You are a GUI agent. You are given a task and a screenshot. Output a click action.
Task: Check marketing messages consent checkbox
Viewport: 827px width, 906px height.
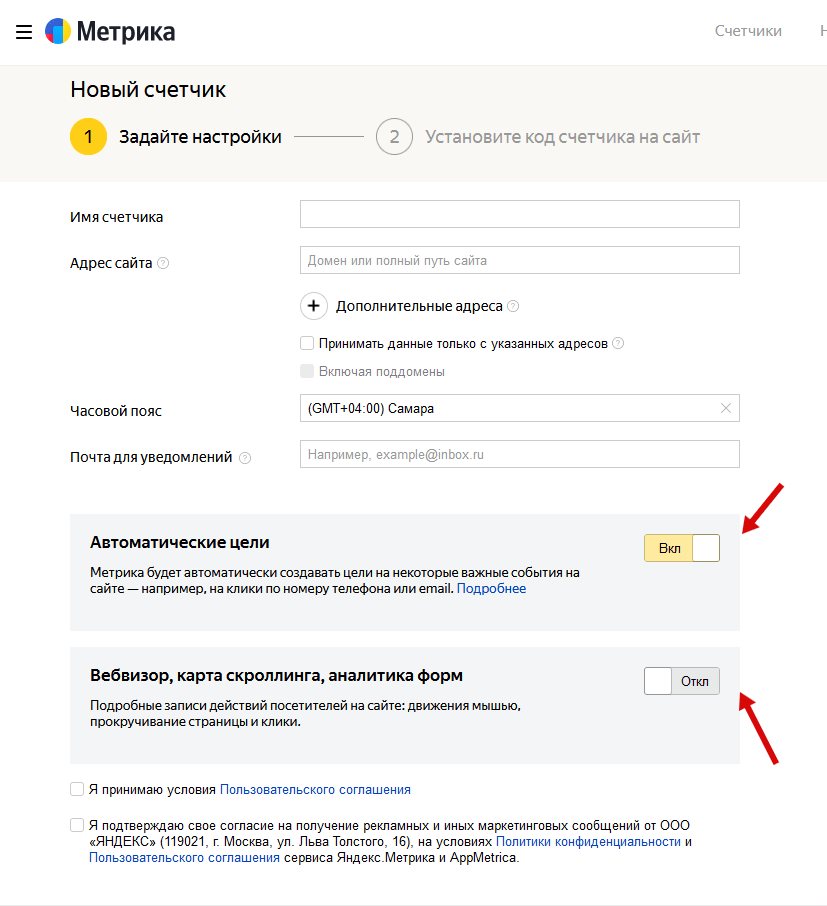point(77,825)
